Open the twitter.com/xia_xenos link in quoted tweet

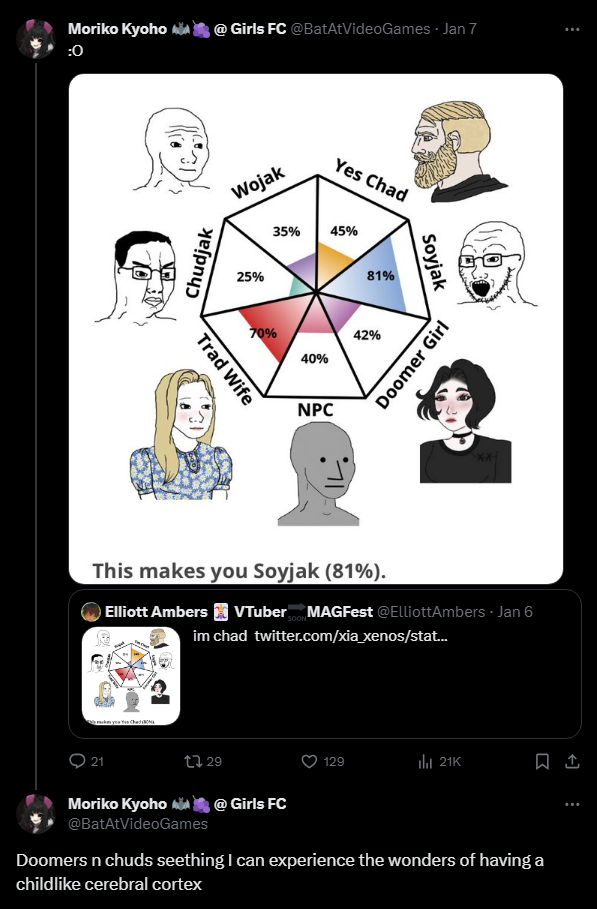point(351,635)
